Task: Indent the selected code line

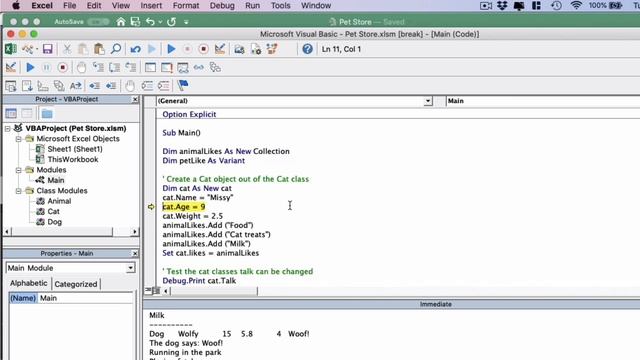Action: [x=95, y=86]
